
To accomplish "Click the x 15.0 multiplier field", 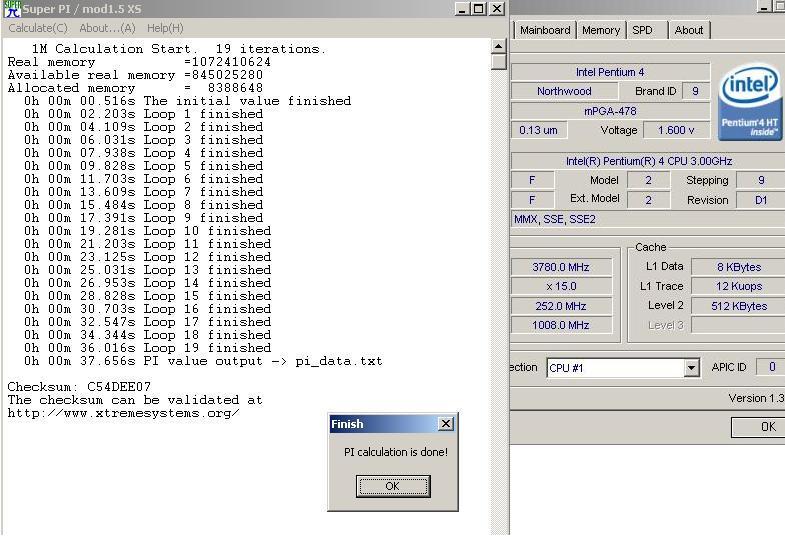I will tap(561, 286).
